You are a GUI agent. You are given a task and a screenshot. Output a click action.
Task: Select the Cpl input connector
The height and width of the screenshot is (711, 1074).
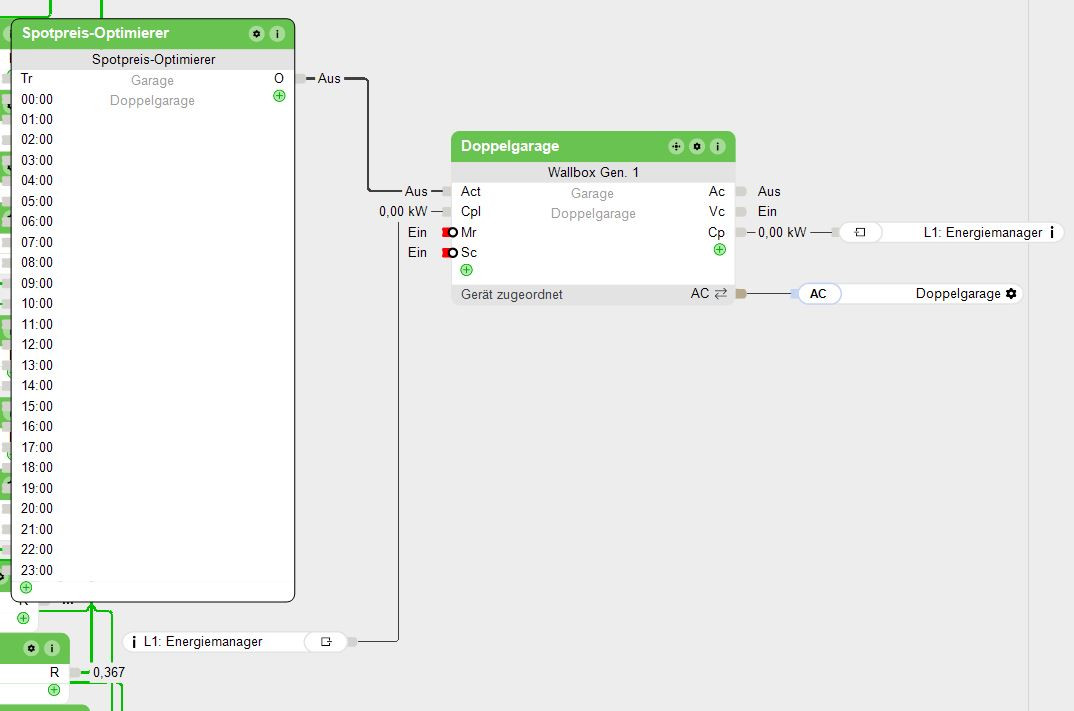(447, 212)
